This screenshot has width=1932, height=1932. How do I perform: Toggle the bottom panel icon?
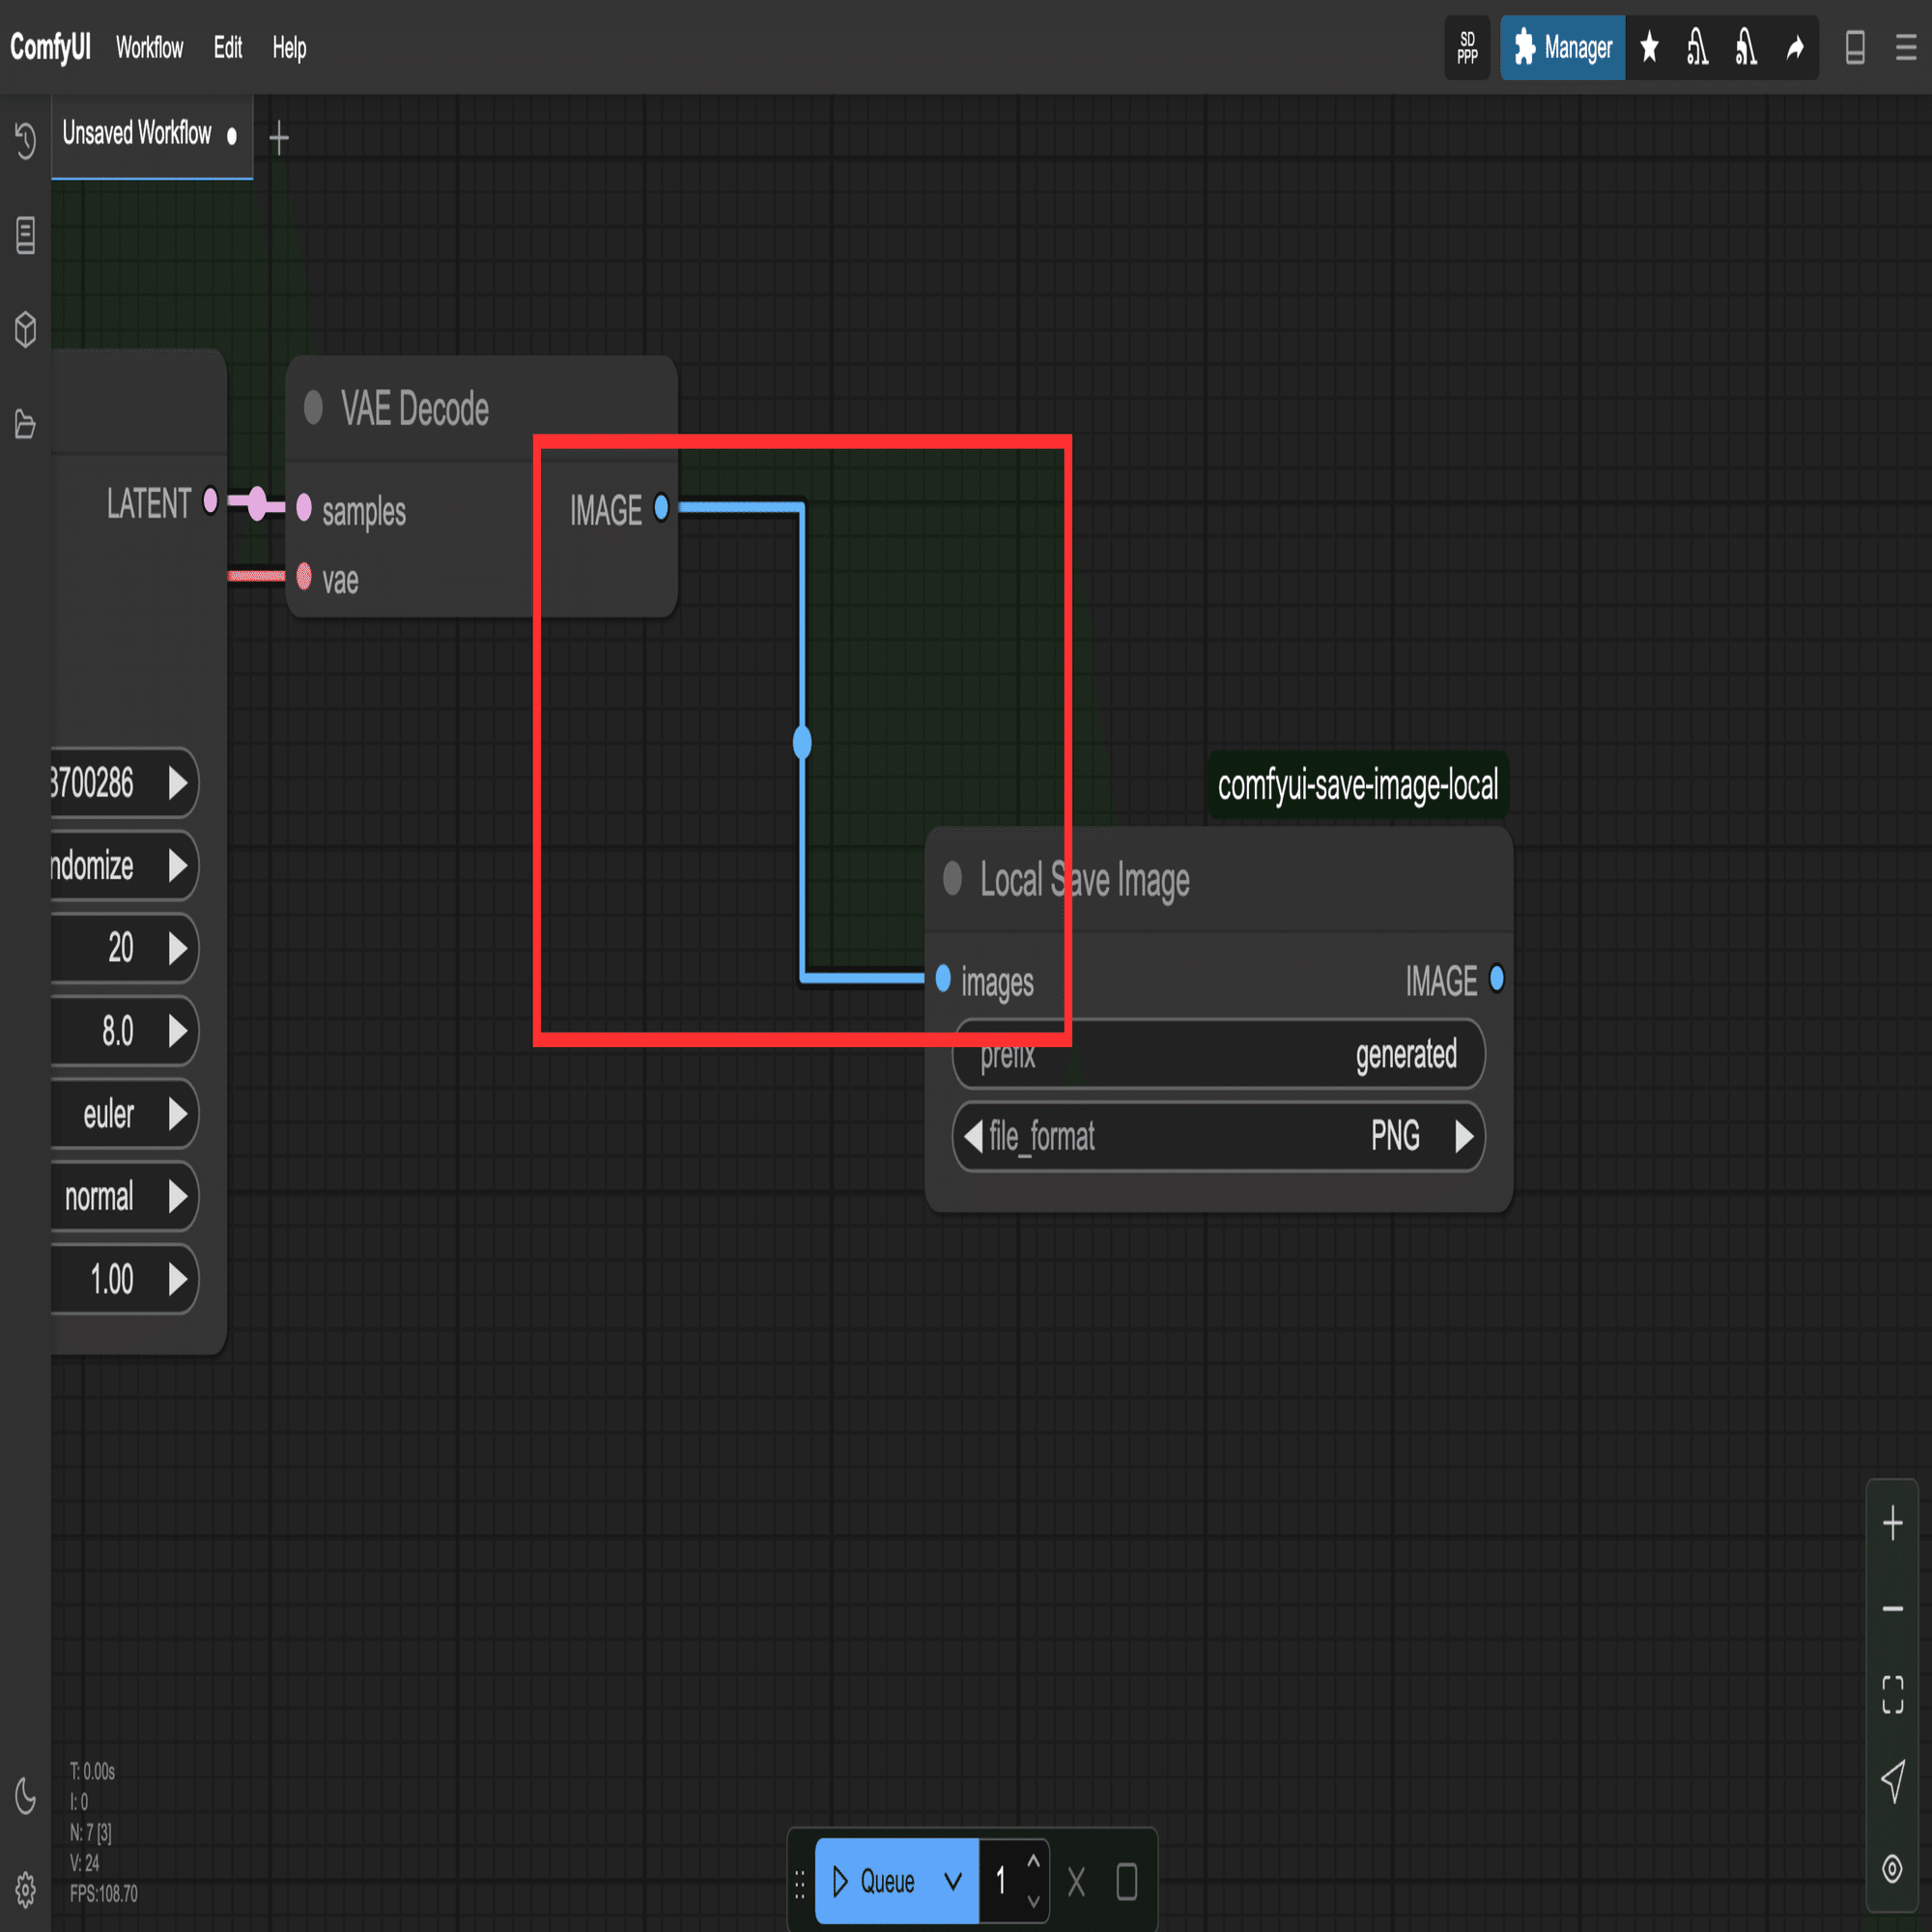point(1855,47)
